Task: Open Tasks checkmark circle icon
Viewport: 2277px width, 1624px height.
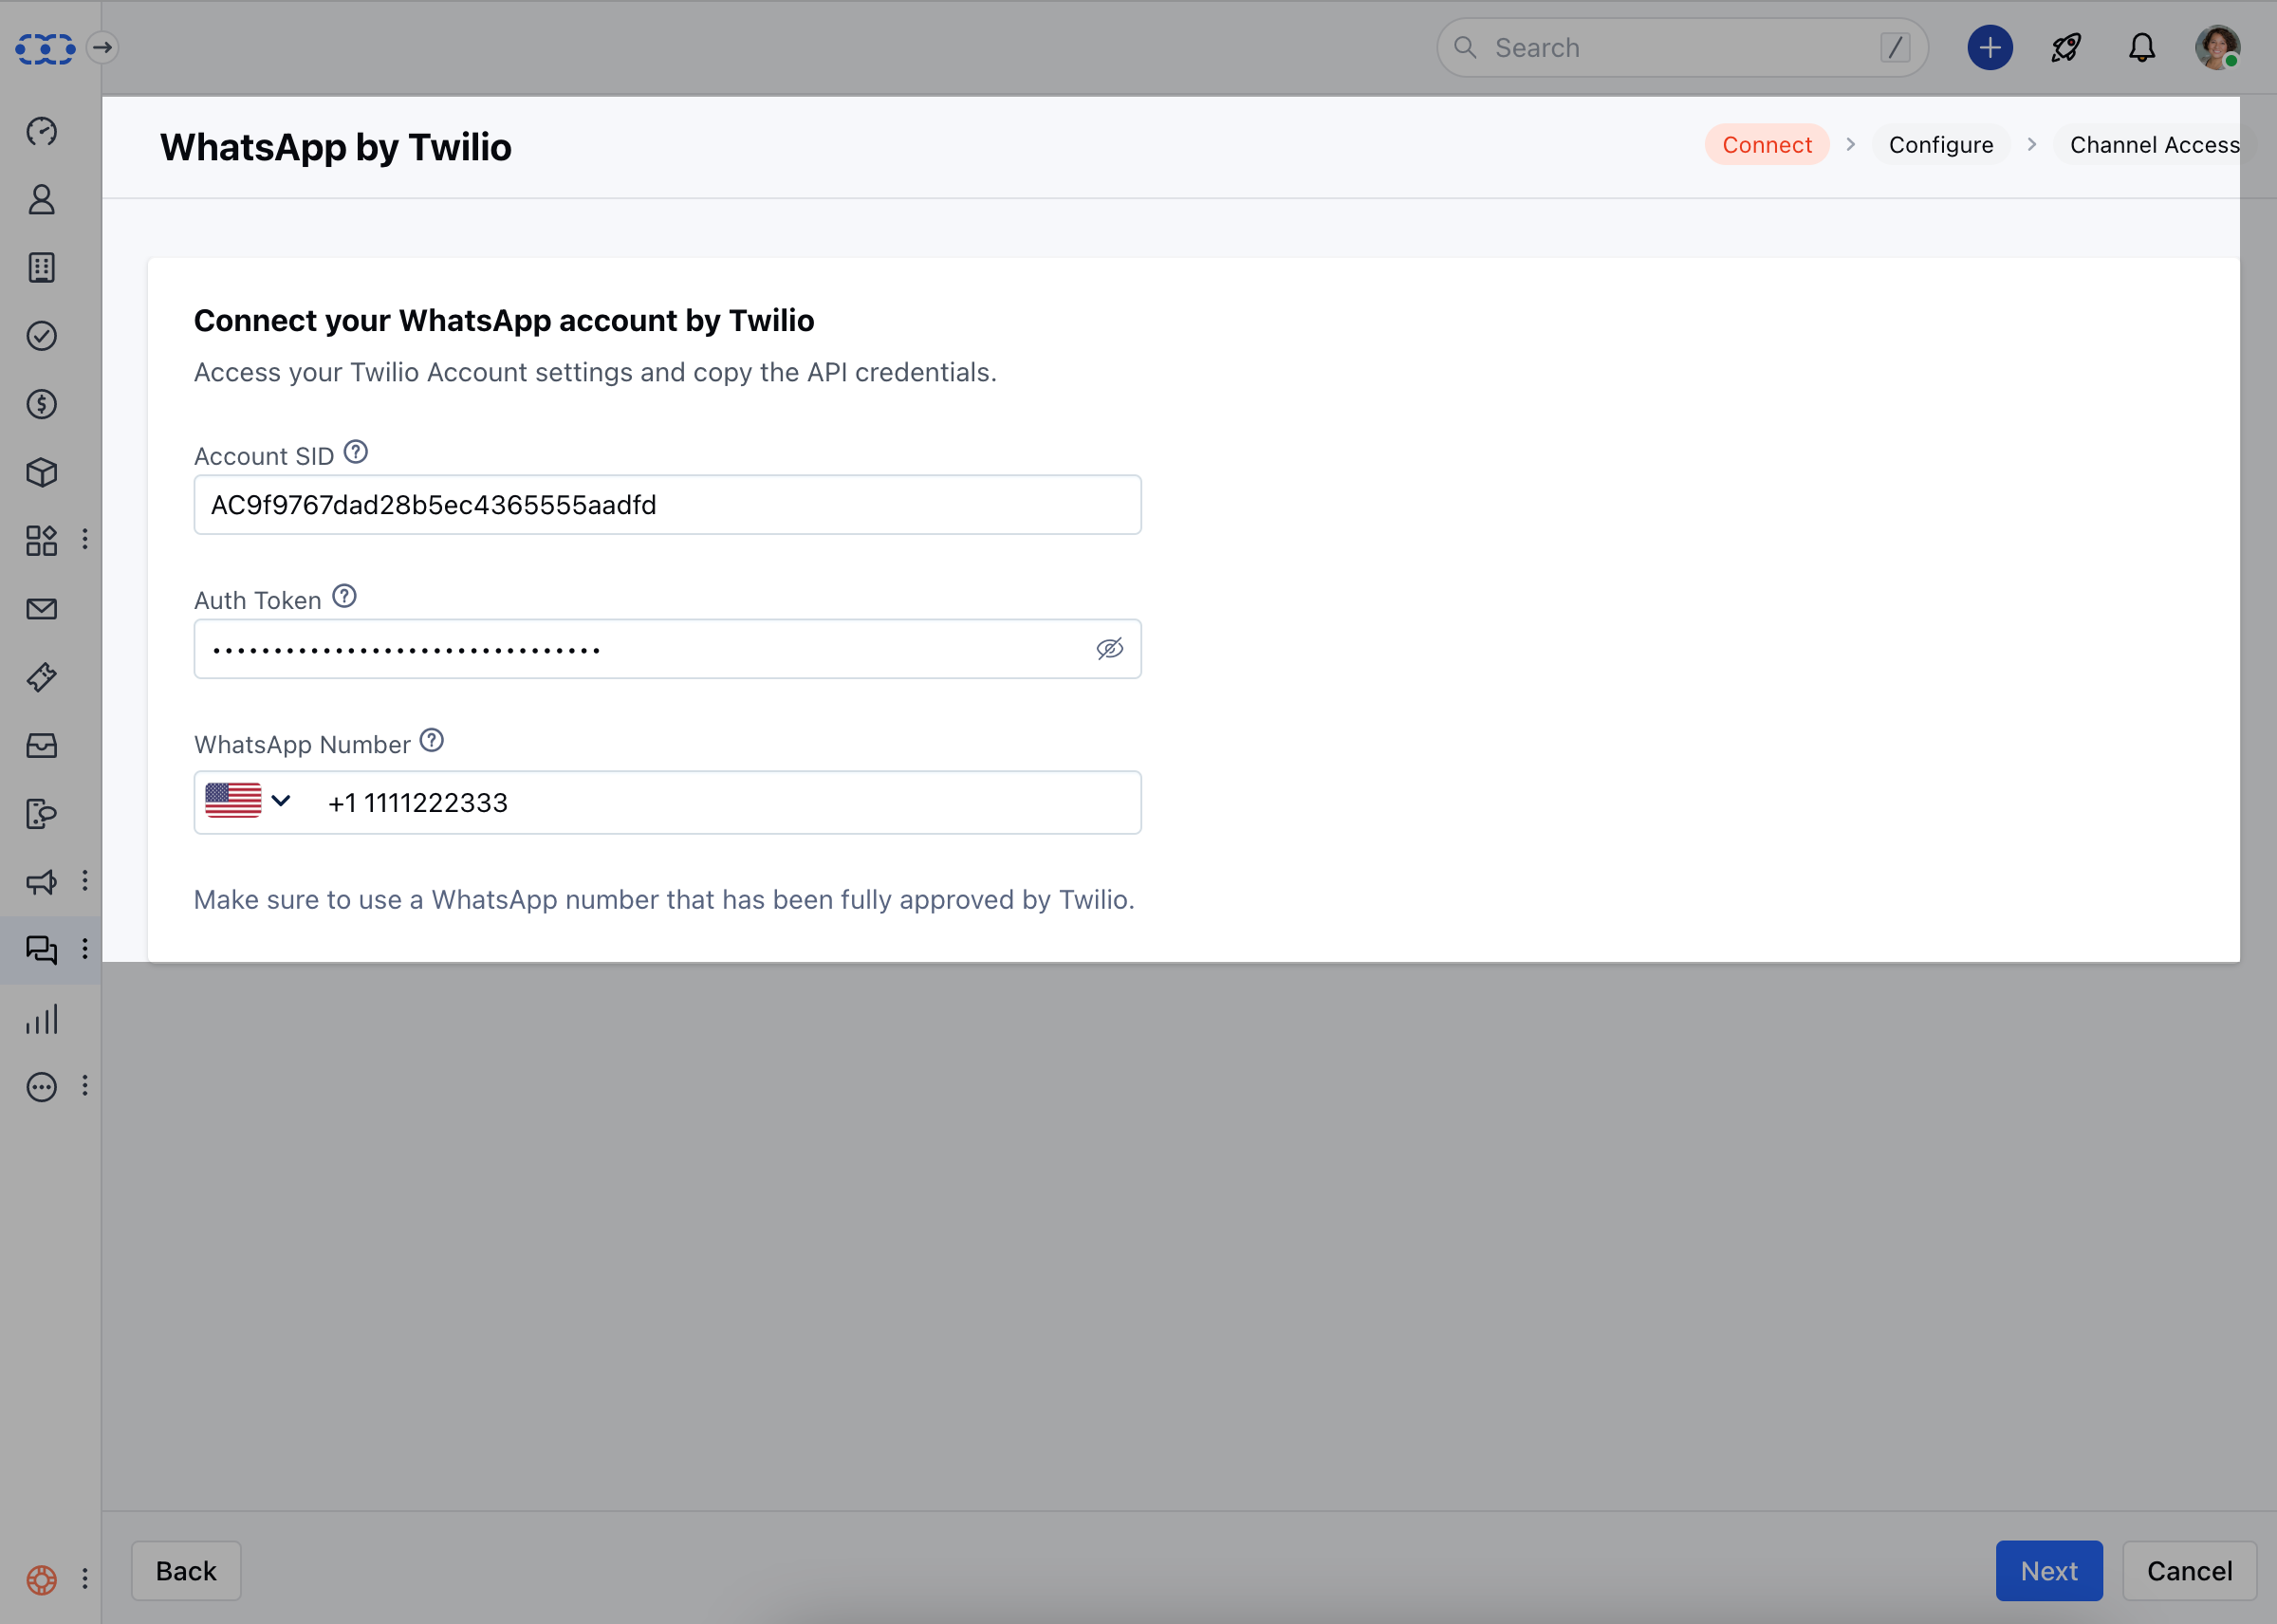Action: pyautogui.click(x=42, y=336)
